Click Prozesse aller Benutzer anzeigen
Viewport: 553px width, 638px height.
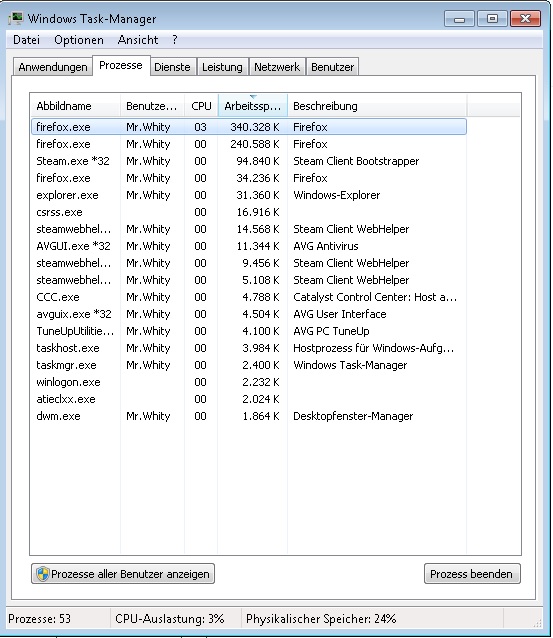pos(123,574)
